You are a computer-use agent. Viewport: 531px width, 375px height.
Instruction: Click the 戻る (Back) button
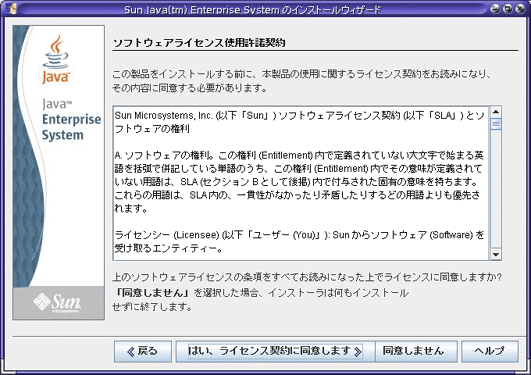tap(143, 351)
